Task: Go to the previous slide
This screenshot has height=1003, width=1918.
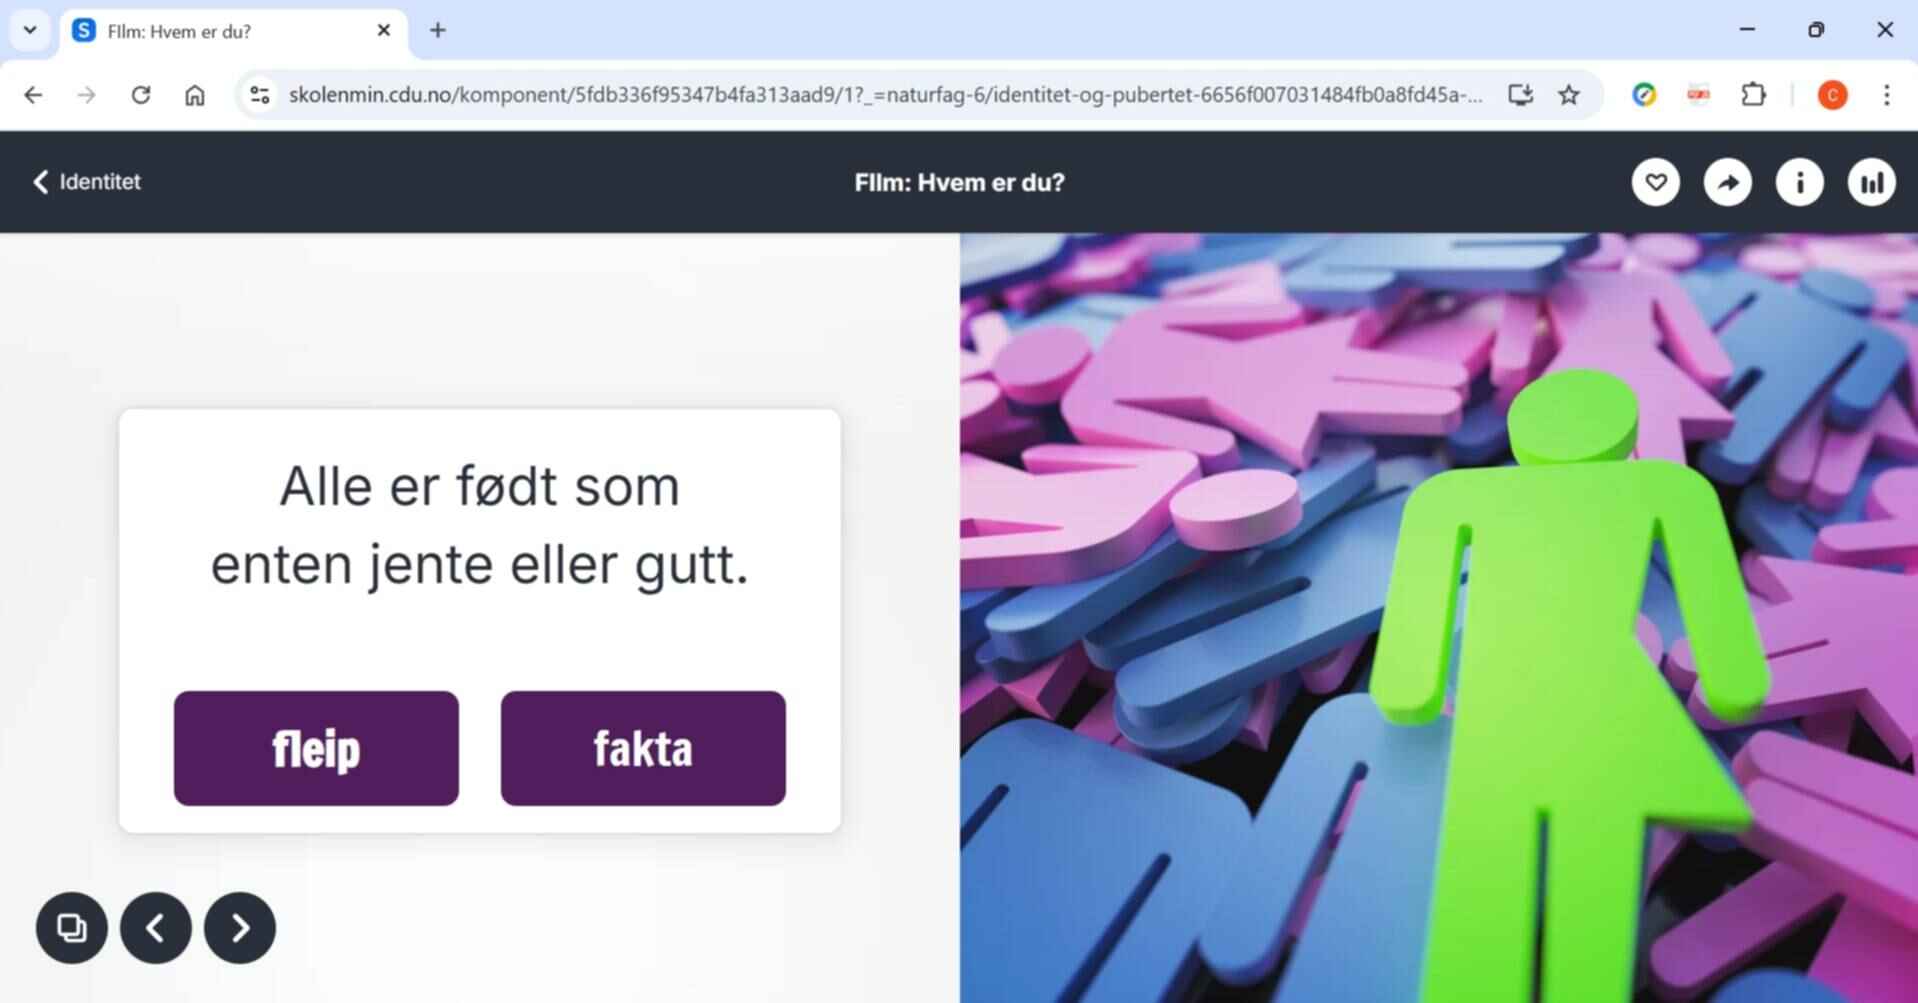Action: (156, 928)
